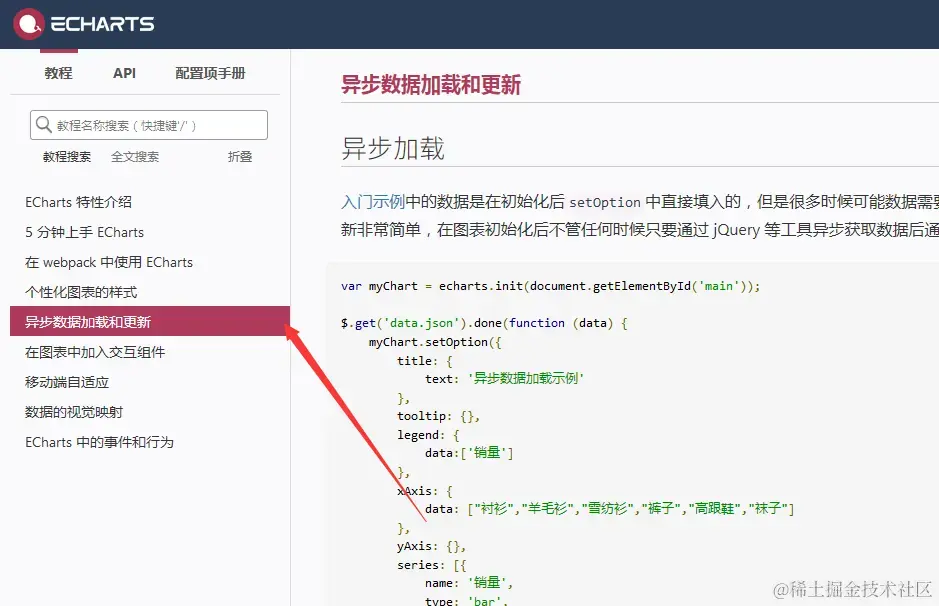Open 移动端自适应 tutorial

[66, 382]
